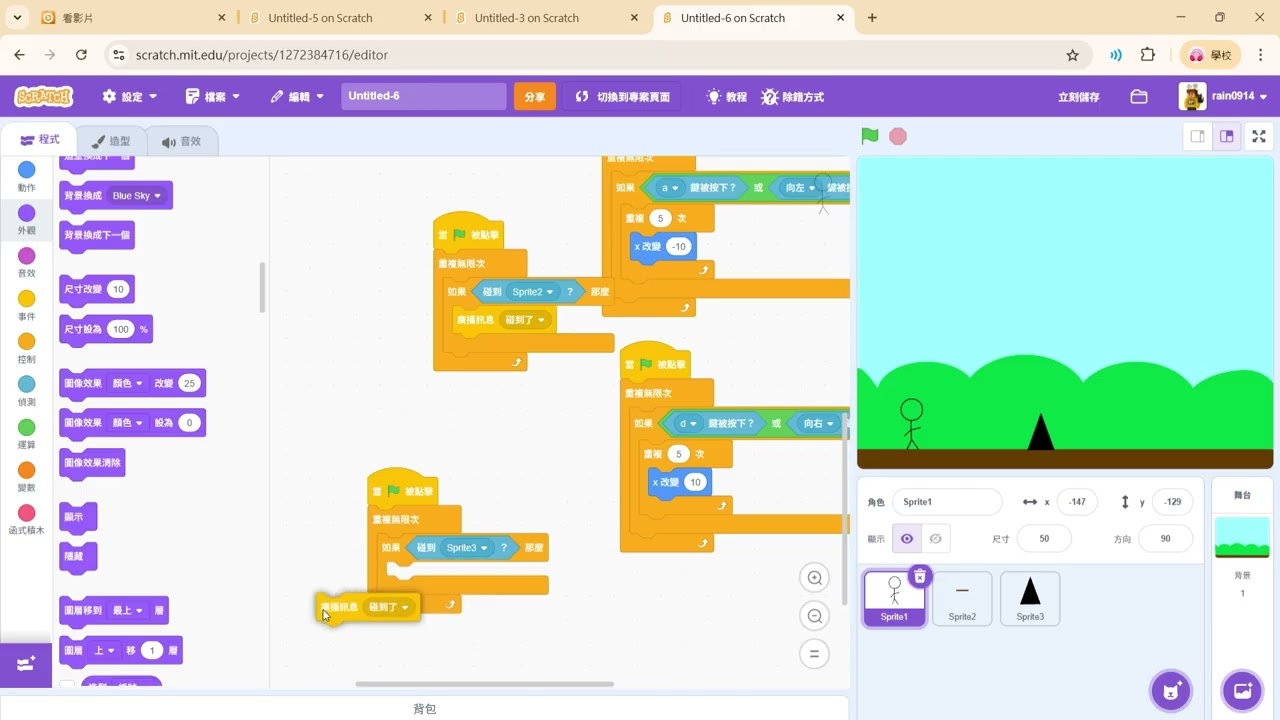Switch to small stage layout

point(1197,137)
